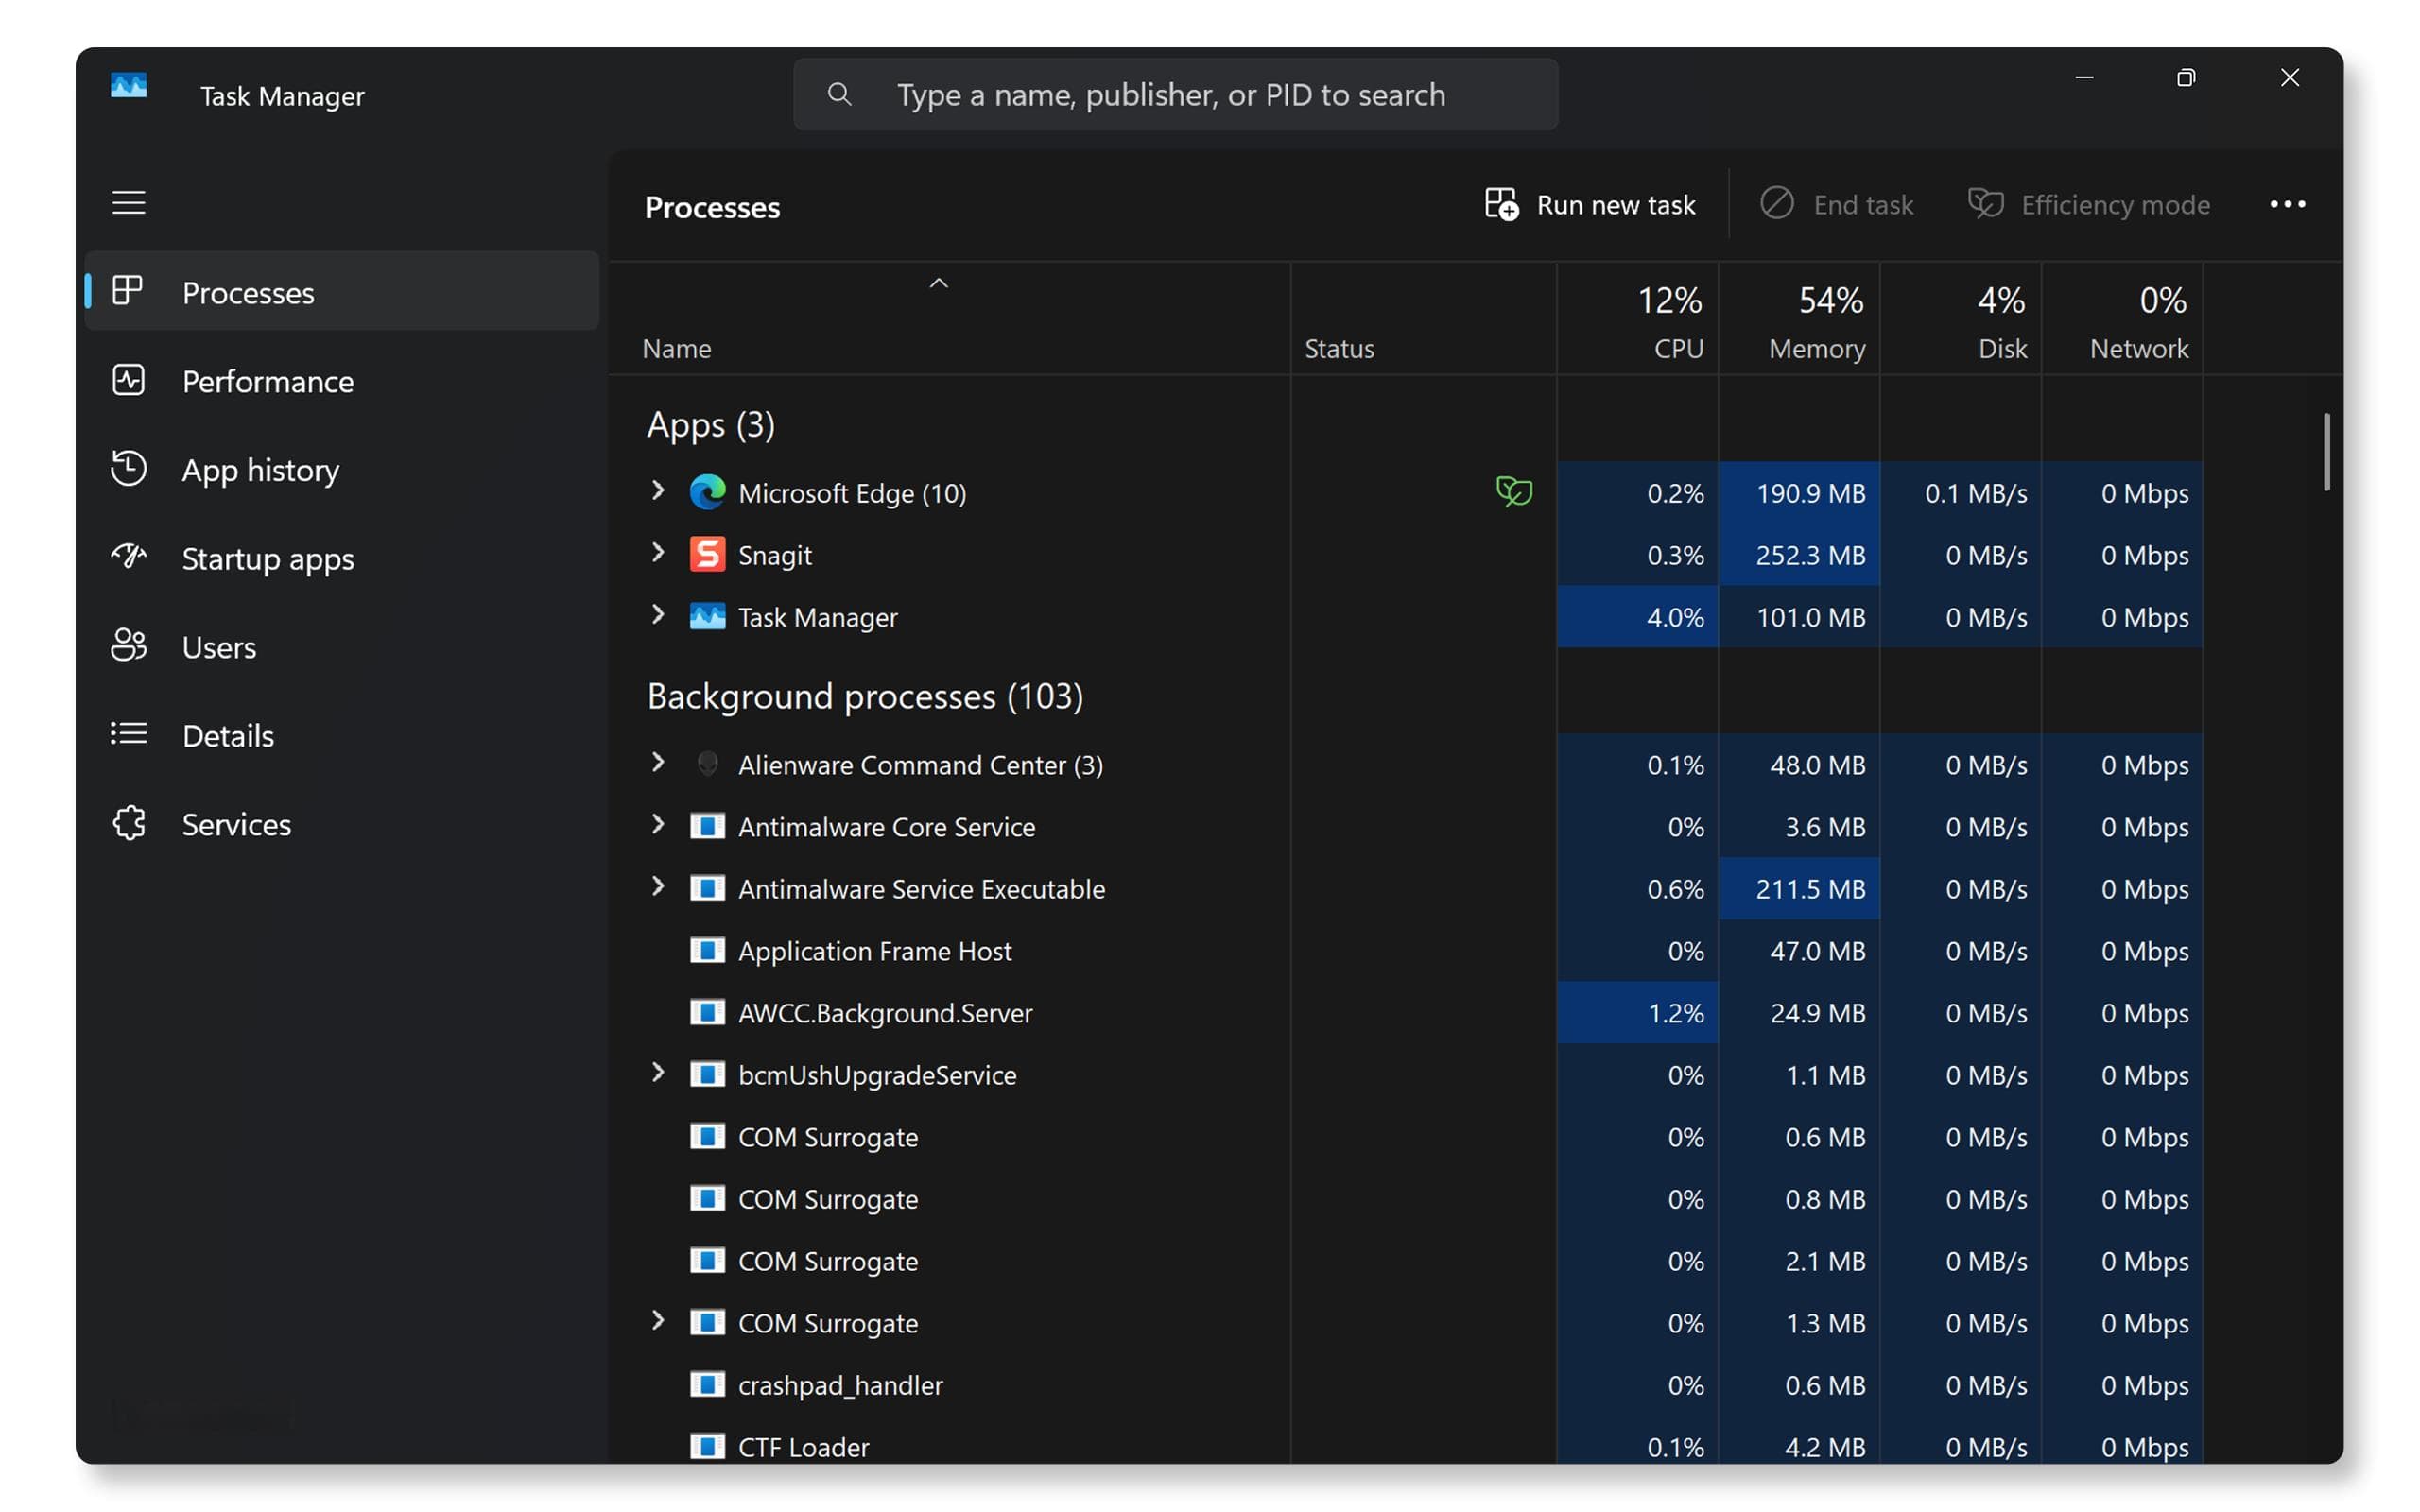Click the Antimalware Core Service icon
Image resolution: width=2420 pixels, height=1512 pixels.
[707, 826]
